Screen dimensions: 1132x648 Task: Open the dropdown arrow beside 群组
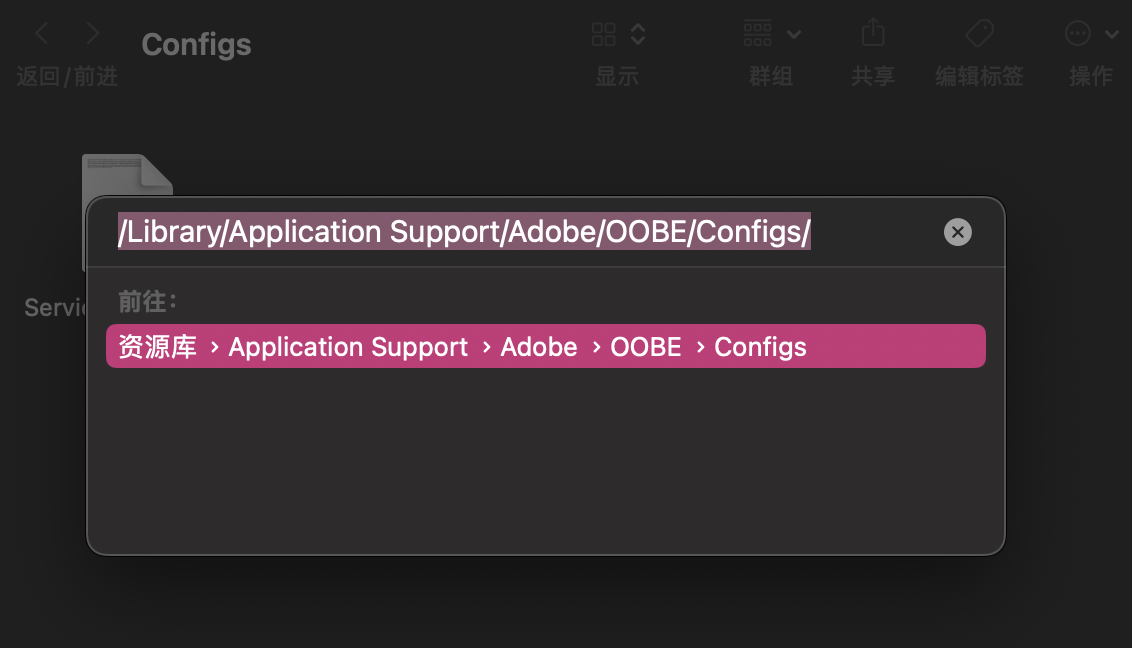point(794,33)
